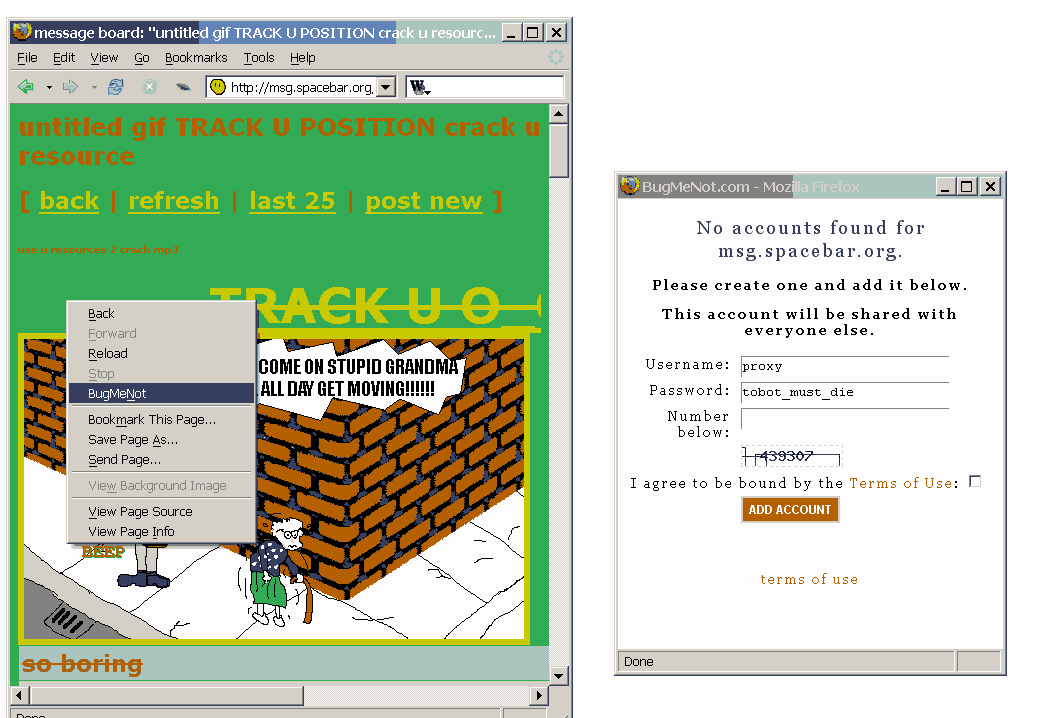1045x718 pixels.
Task: Click the 'terms of use' link at bottom of BugMeNot
Action: [x=809, y=579]
